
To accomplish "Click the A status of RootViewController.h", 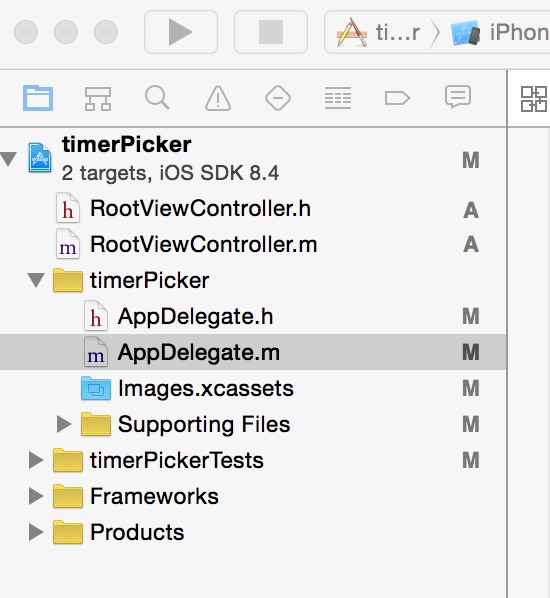I will pyautogui.click(x=471, y=210).
